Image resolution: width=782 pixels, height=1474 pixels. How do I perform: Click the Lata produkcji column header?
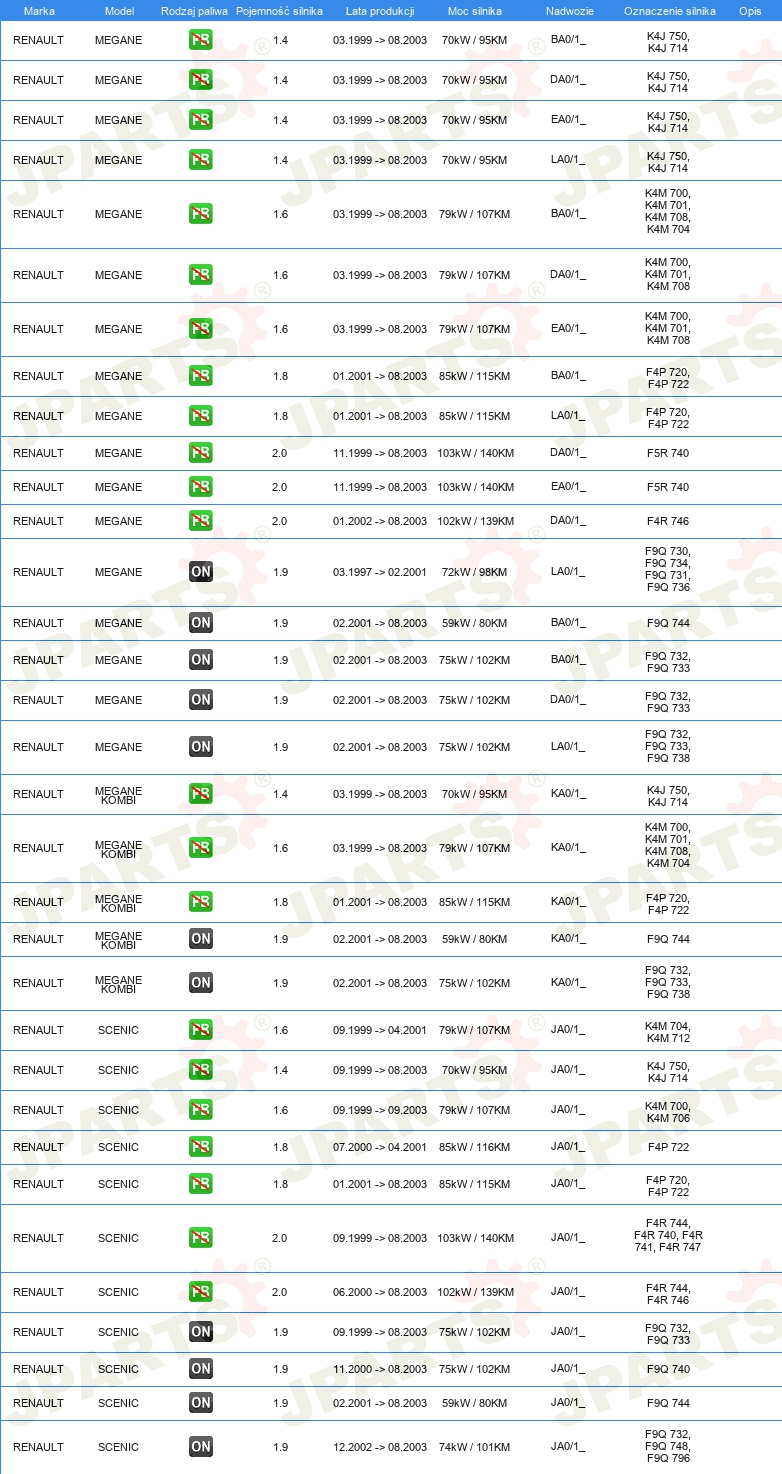coord(380,10)
